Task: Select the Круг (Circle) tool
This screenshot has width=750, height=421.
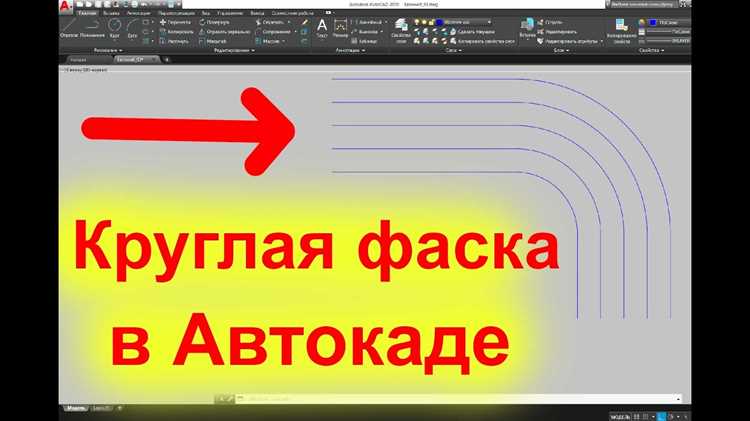Action: click(115, 28)
